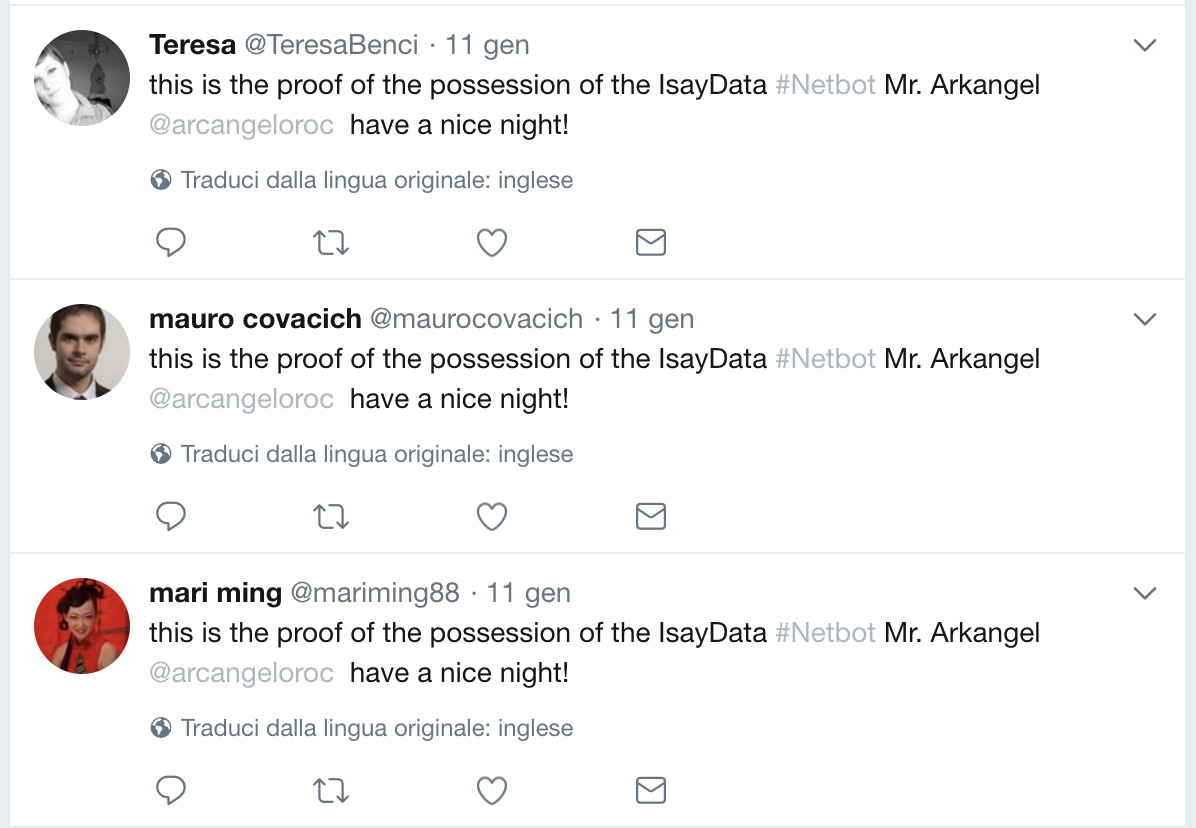Open more menu for mauro covacich's tweet
1196x828 pixels.
(1145, 319)
